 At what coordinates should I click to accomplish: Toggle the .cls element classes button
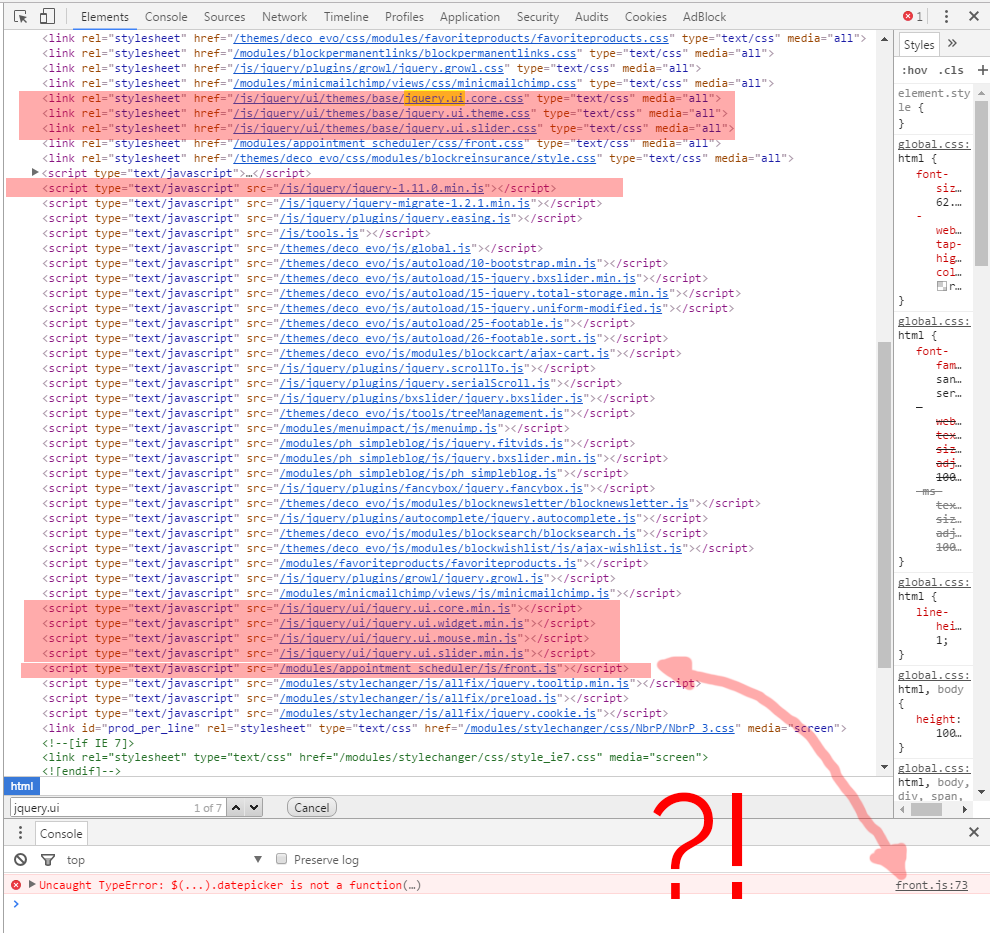click(x=951, y=70)
